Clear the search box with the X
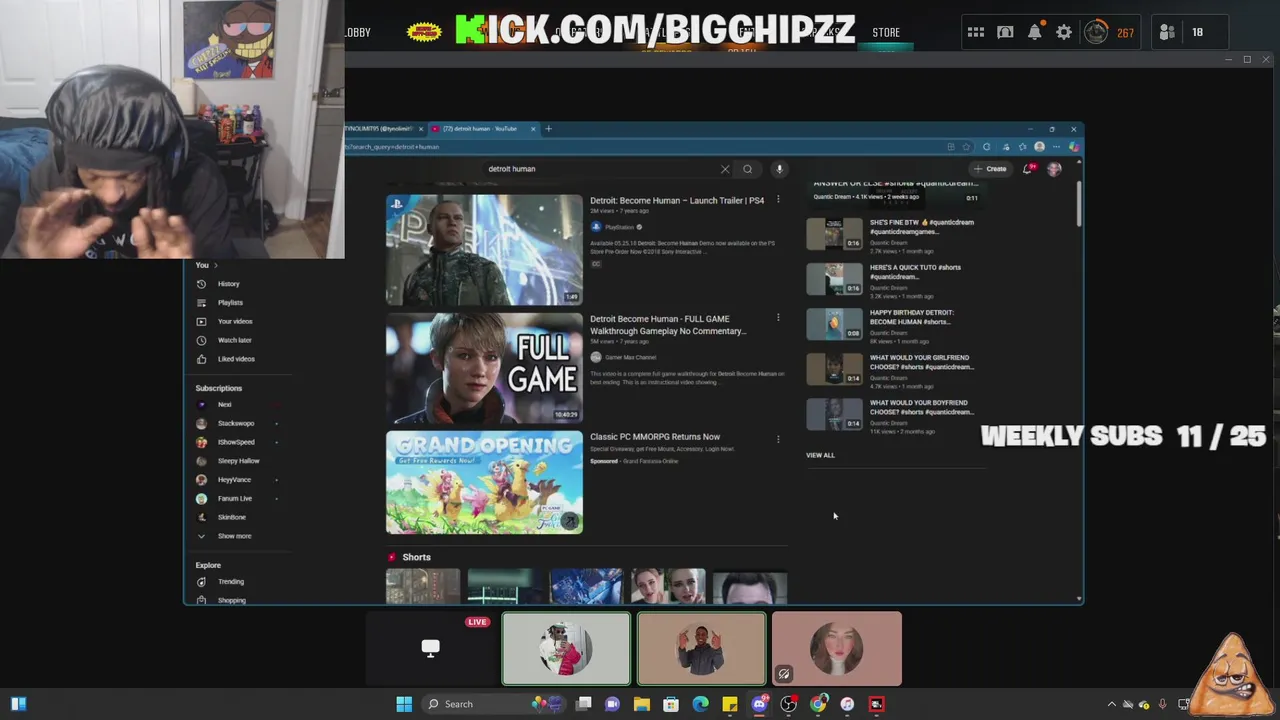Screen dimensions: 1280x720 tap(725, 169)
